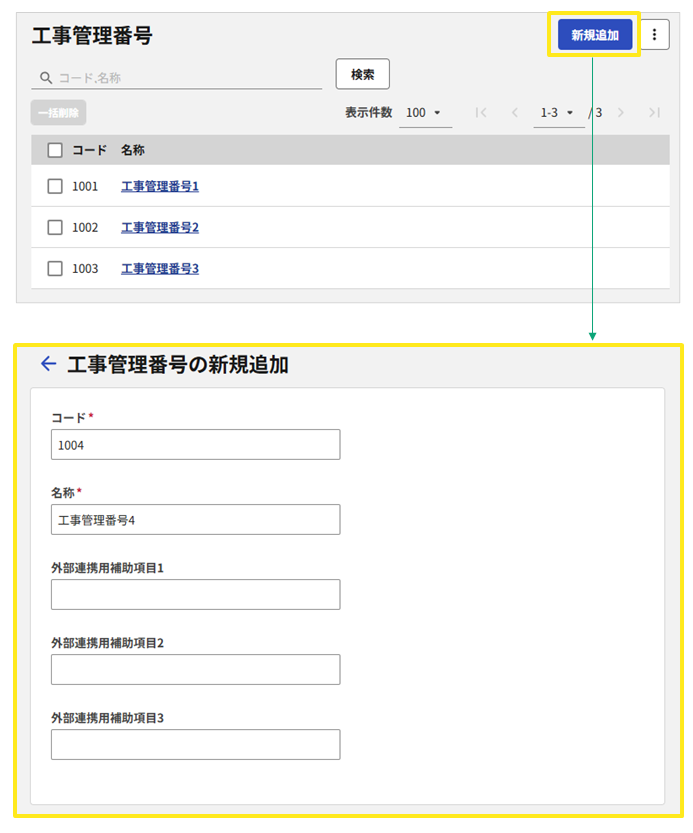Toggle the select-all checkbox in header
Viewport: 693px width, 833px height.
click(55, 150)
